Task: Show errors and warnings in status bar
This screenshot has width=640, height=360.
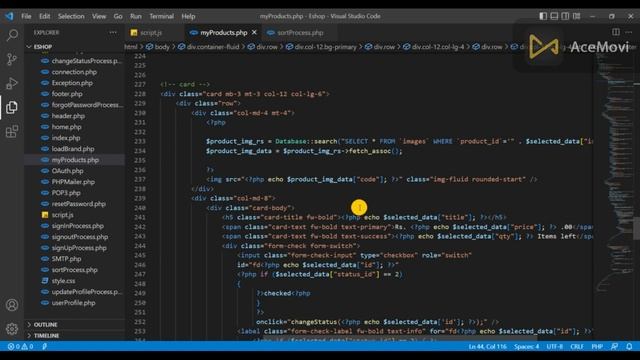Action: 20,347
